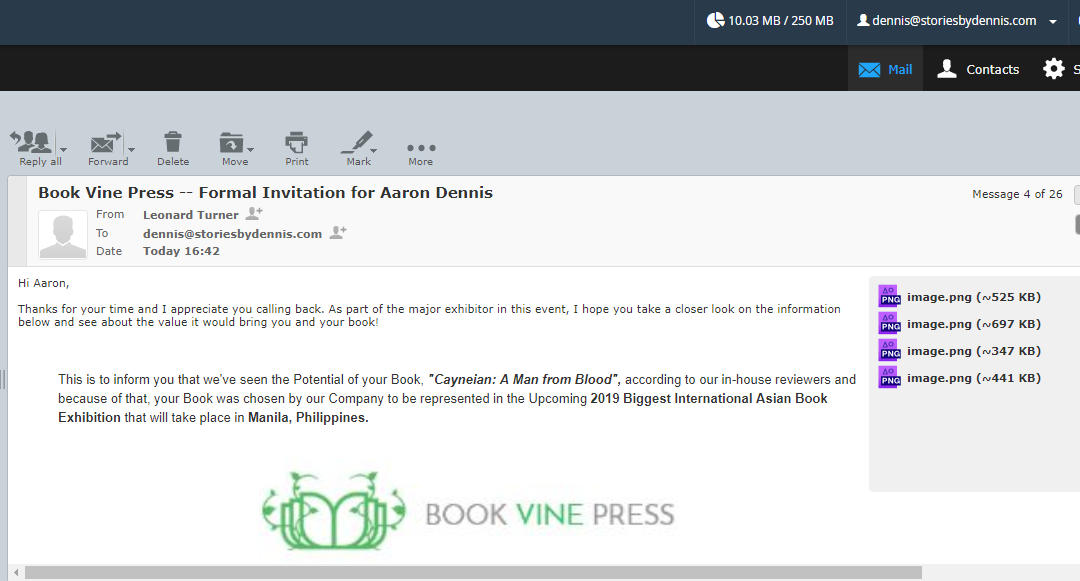Image resolution: width=1080 pixels, height=581 pixels.
Task: Expand the Forward options arrow
Action: click(132, 149)
